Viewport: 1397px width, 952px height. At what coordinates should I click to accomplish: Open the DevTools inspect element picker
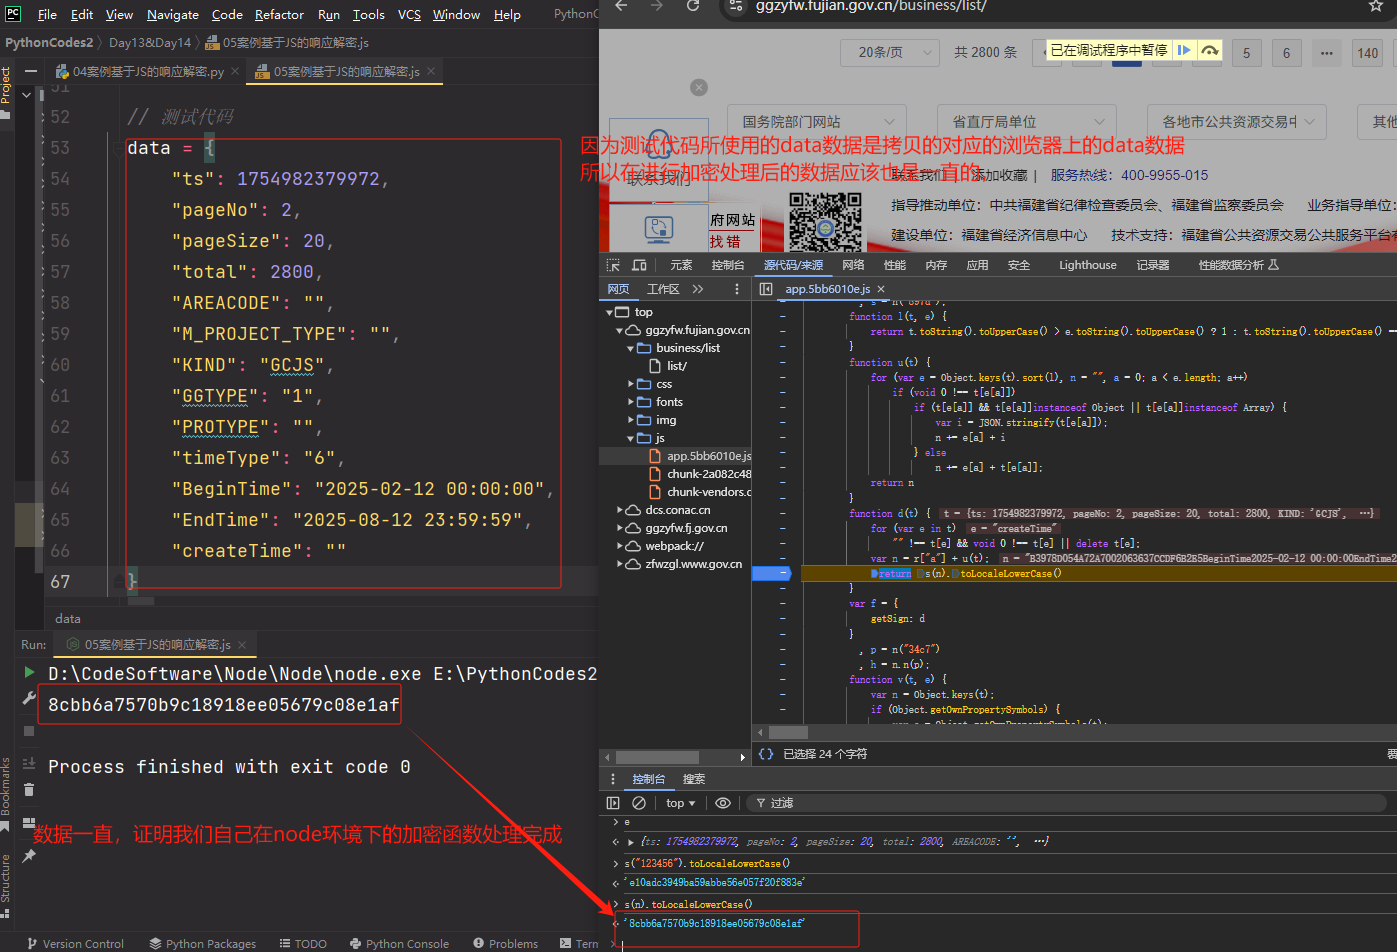click(613, 265)
